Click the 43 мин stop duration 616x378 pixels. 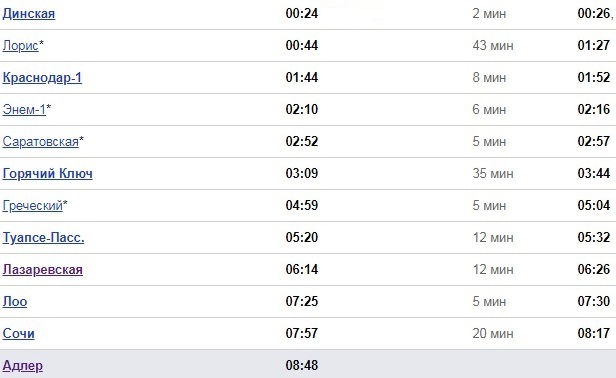click(493, 46)
